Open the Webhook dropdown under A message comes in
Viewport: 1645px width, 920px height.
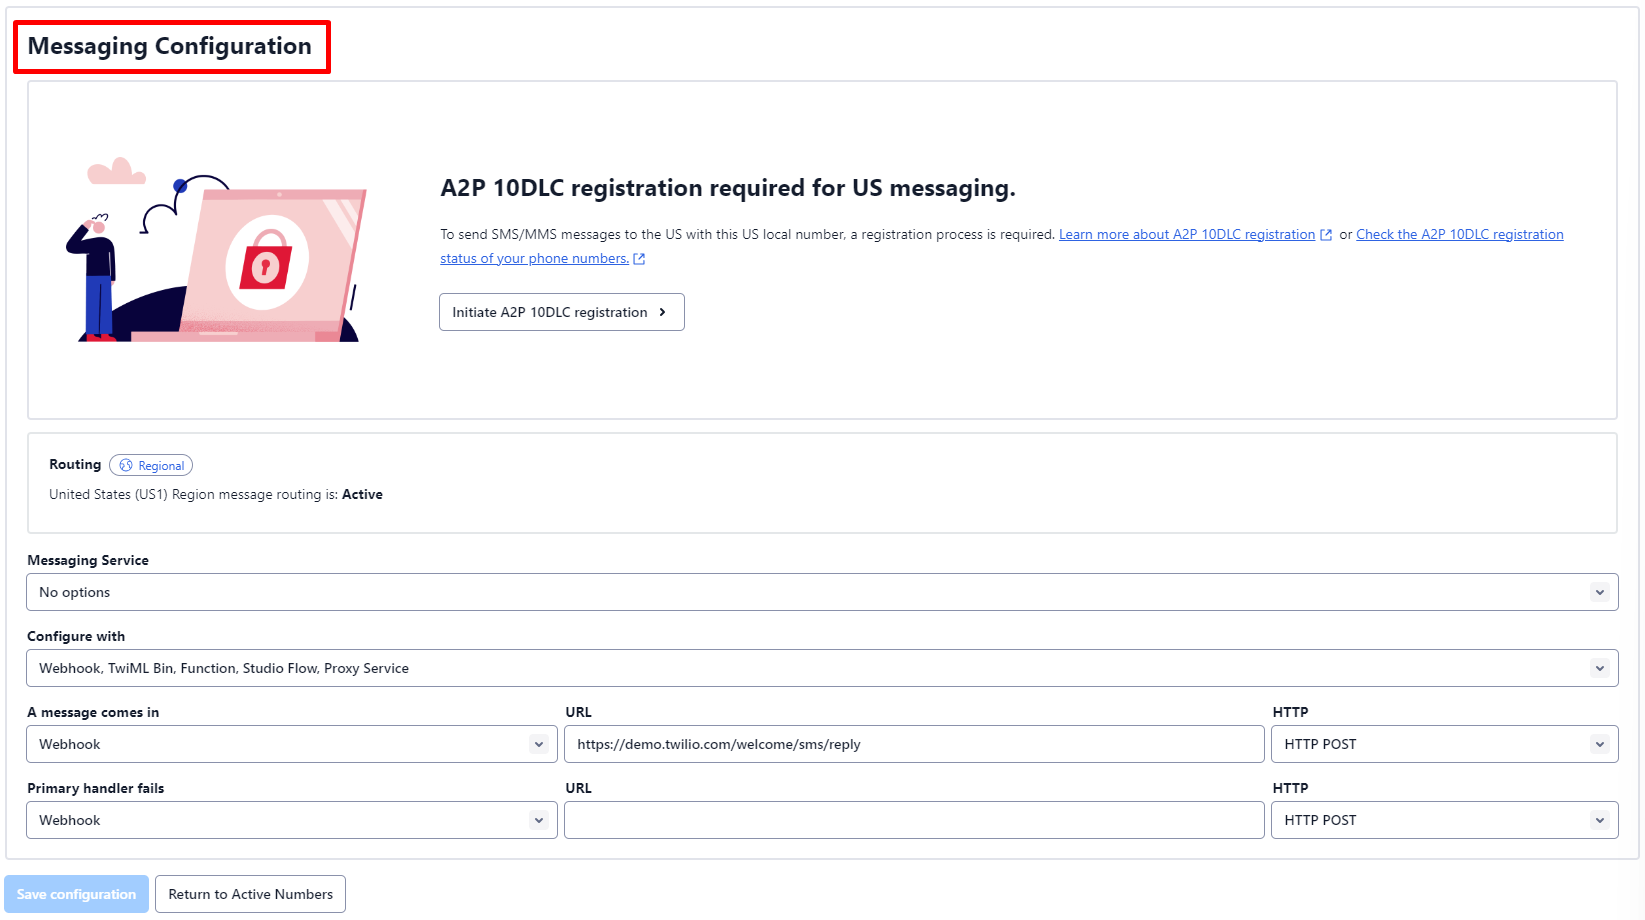pyautogui.click(x=290, y=744)
